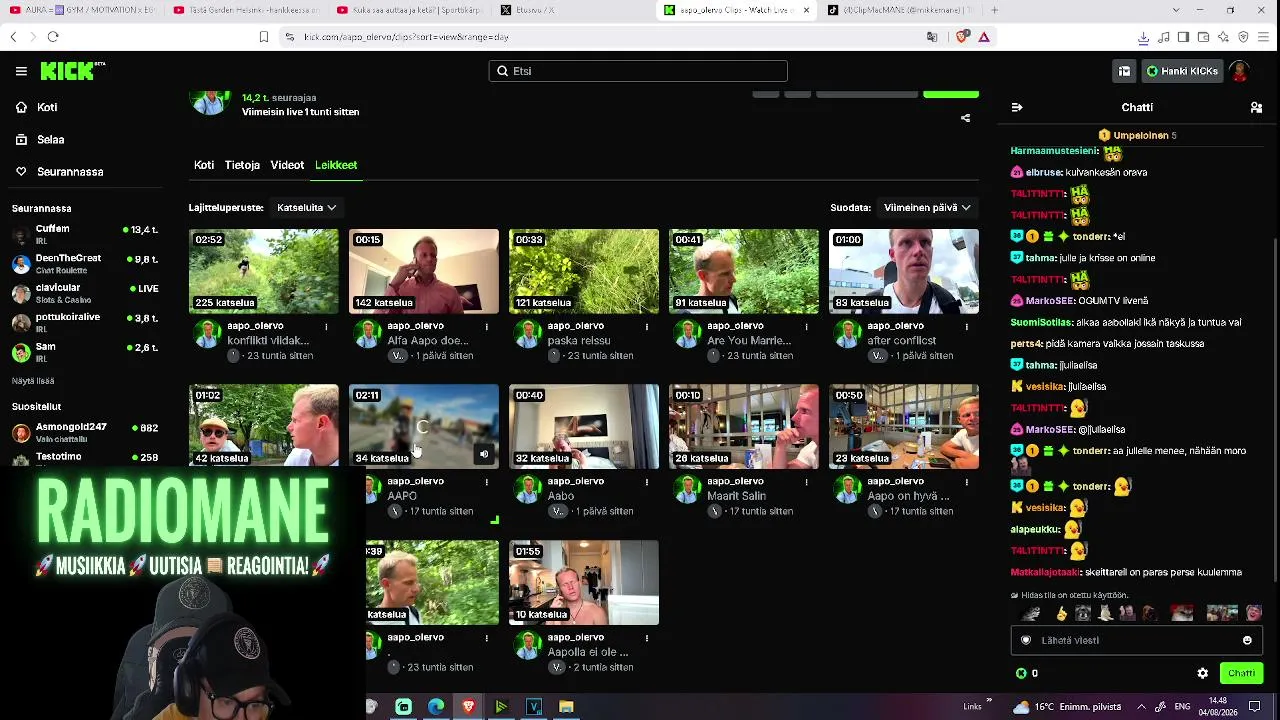Send message with green Chatti button
This screenshot has width=1280, height=720.
coord(1241,673)
